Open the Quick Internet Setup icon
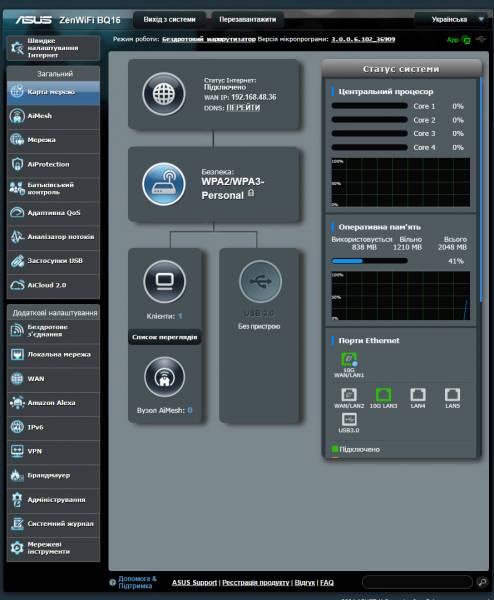This screenshot has height=600, width=494. tap(17, 48)
